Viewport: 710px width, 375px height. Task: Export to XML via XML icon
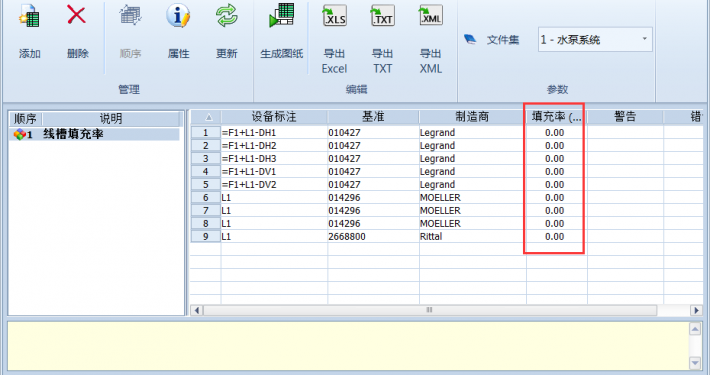click(431, 16)
